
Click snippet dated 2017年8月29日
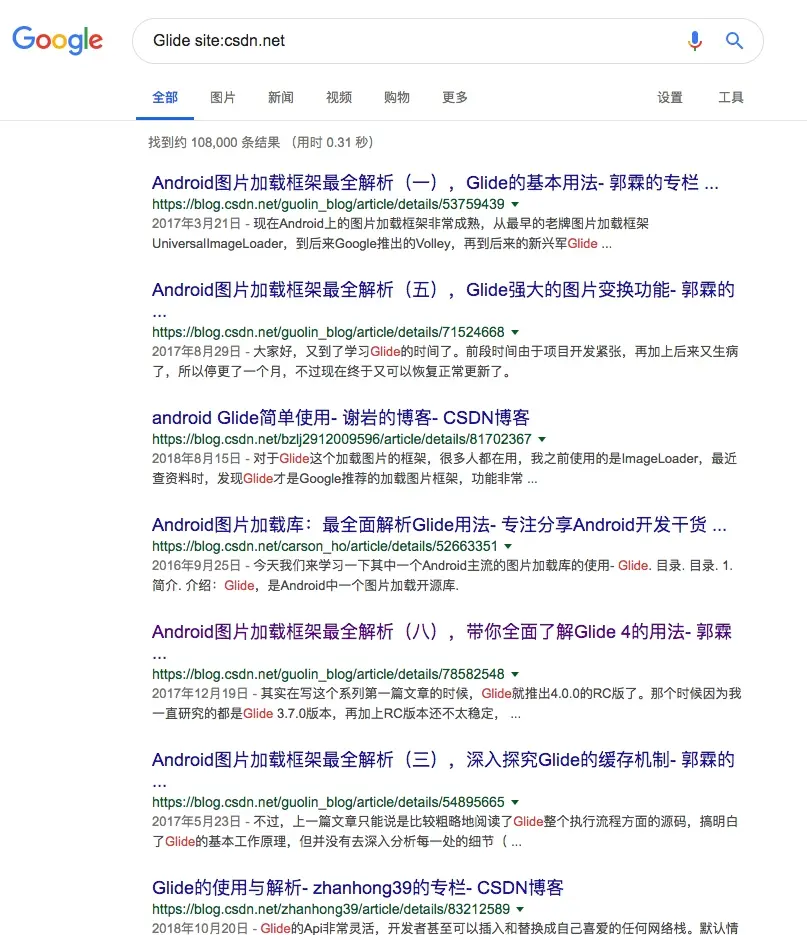click(x=445, y=361)
